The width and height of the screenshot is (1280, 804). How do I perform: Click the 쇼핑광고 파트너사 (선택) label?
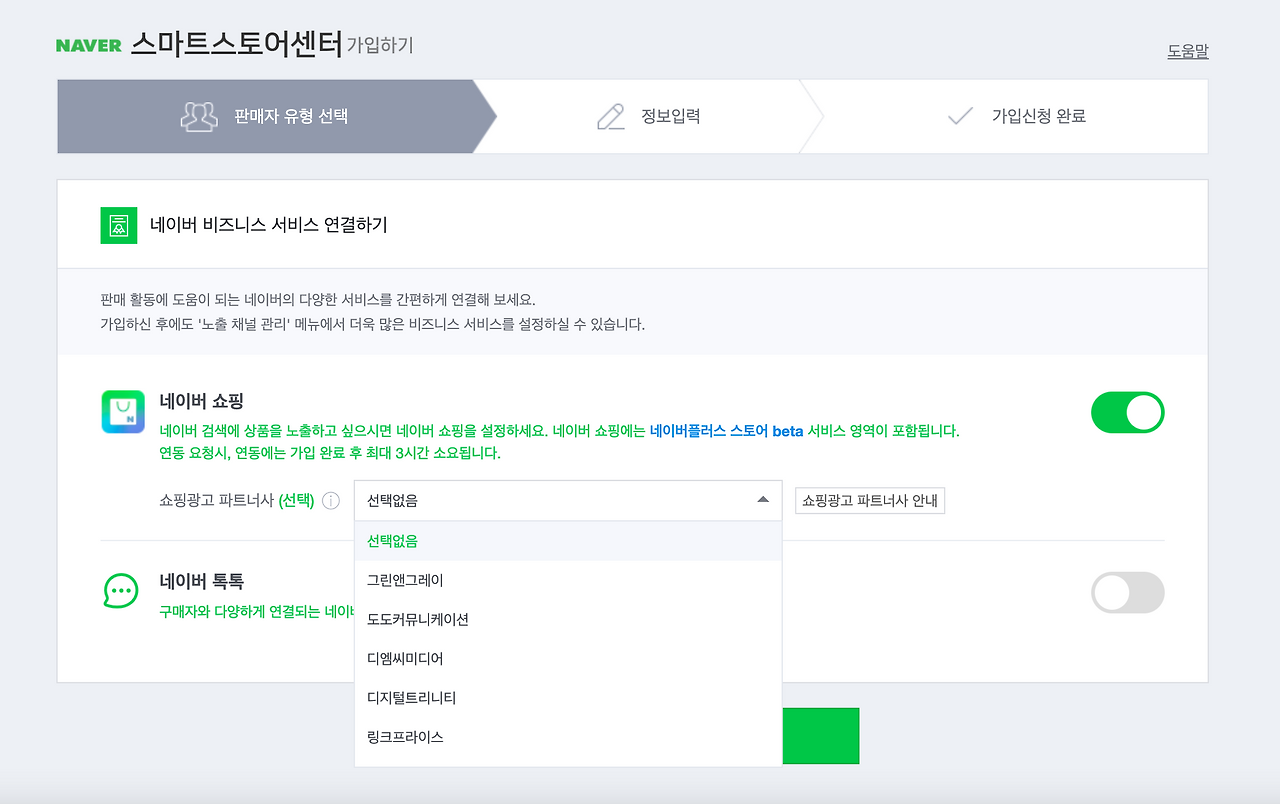(237, 501)
